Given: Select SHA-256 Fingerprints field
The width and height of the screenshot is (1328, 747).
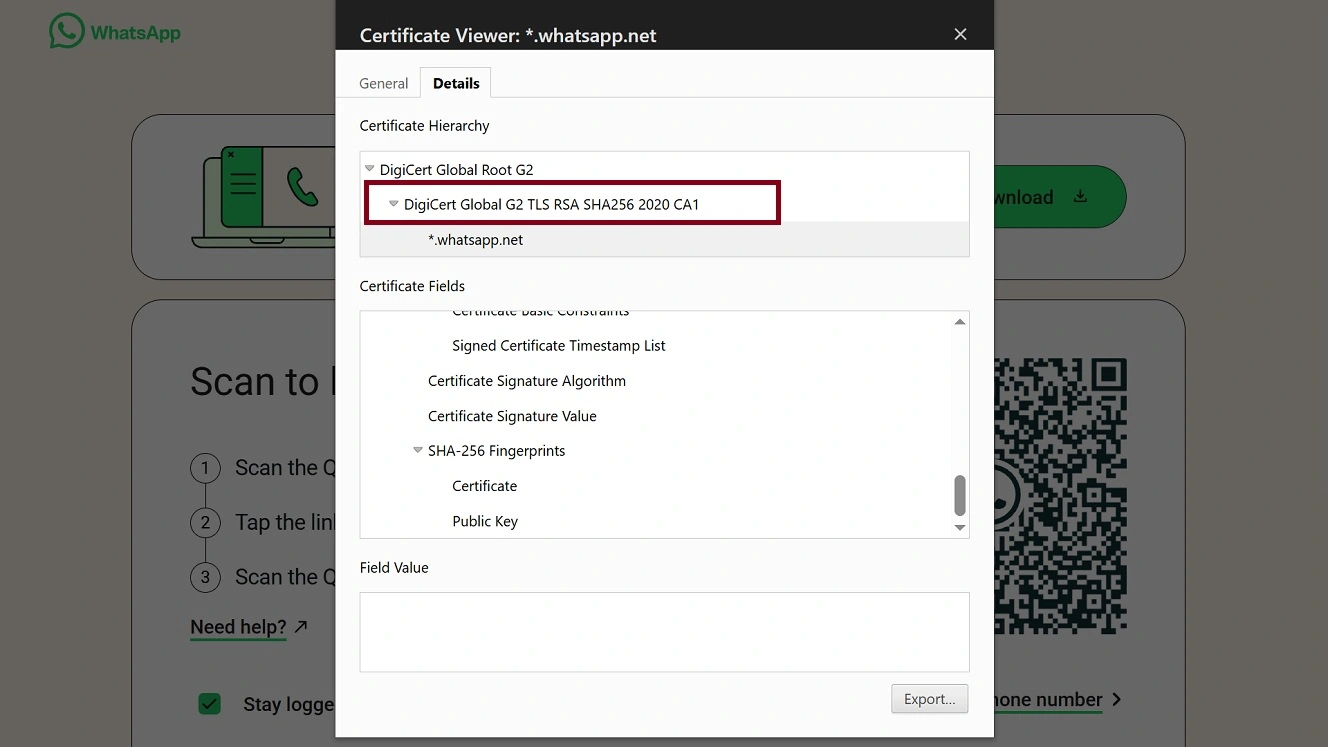Looking at the screenshot, I should (x=497, y=451).
